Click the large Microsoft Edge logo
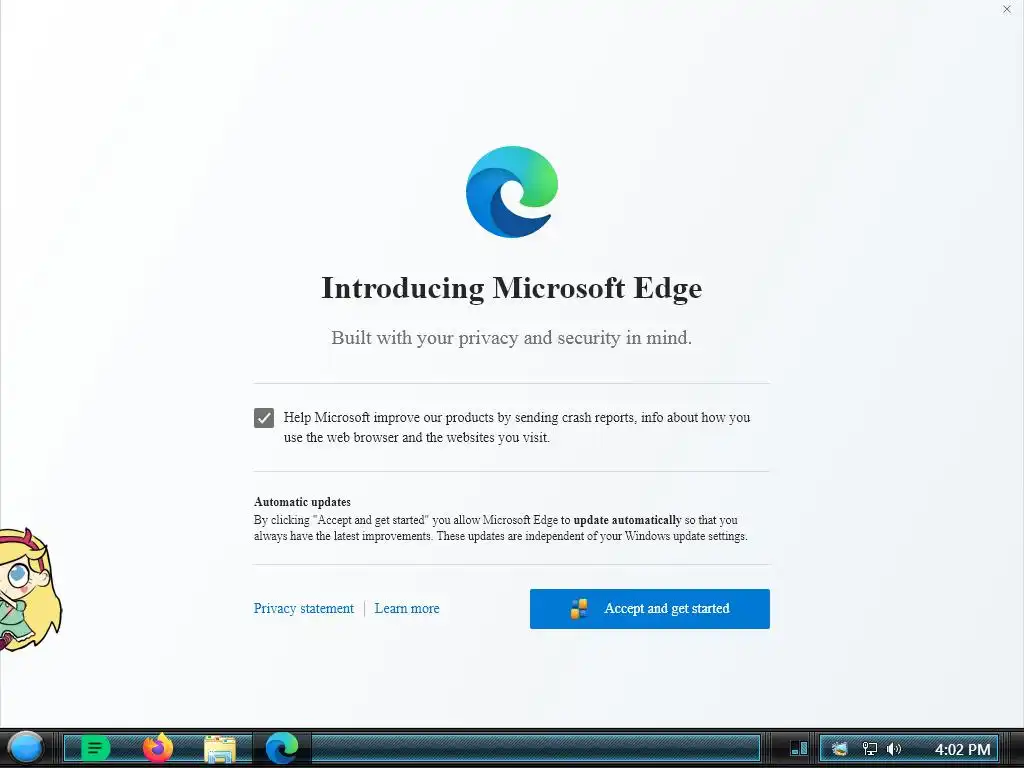This screenshot has height=768, width=1024. click(512, 192)
